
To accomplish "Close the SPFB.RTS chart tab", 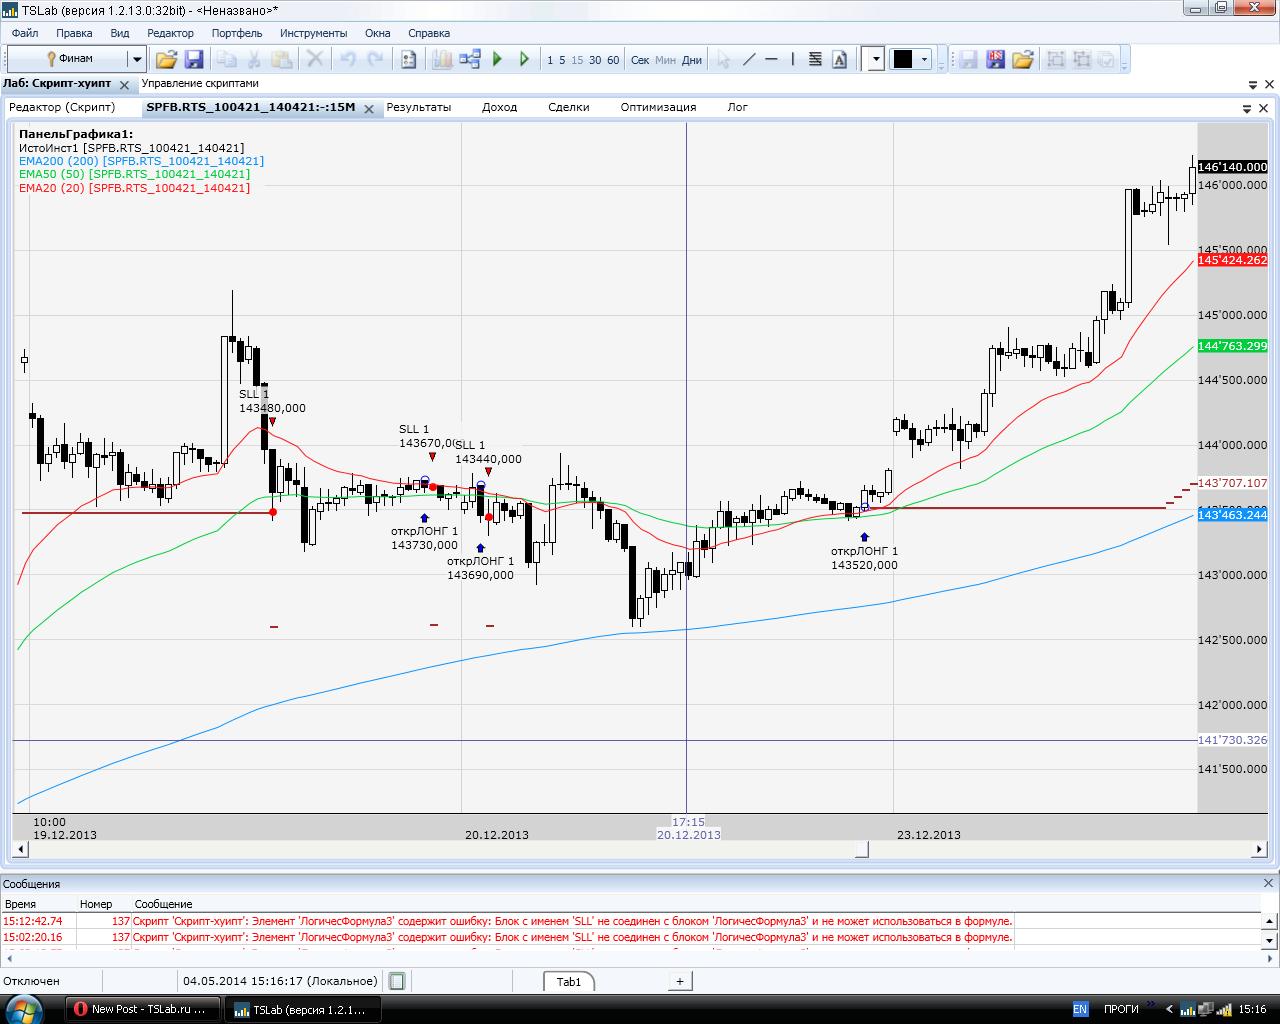I will click(x=368, y=109).
